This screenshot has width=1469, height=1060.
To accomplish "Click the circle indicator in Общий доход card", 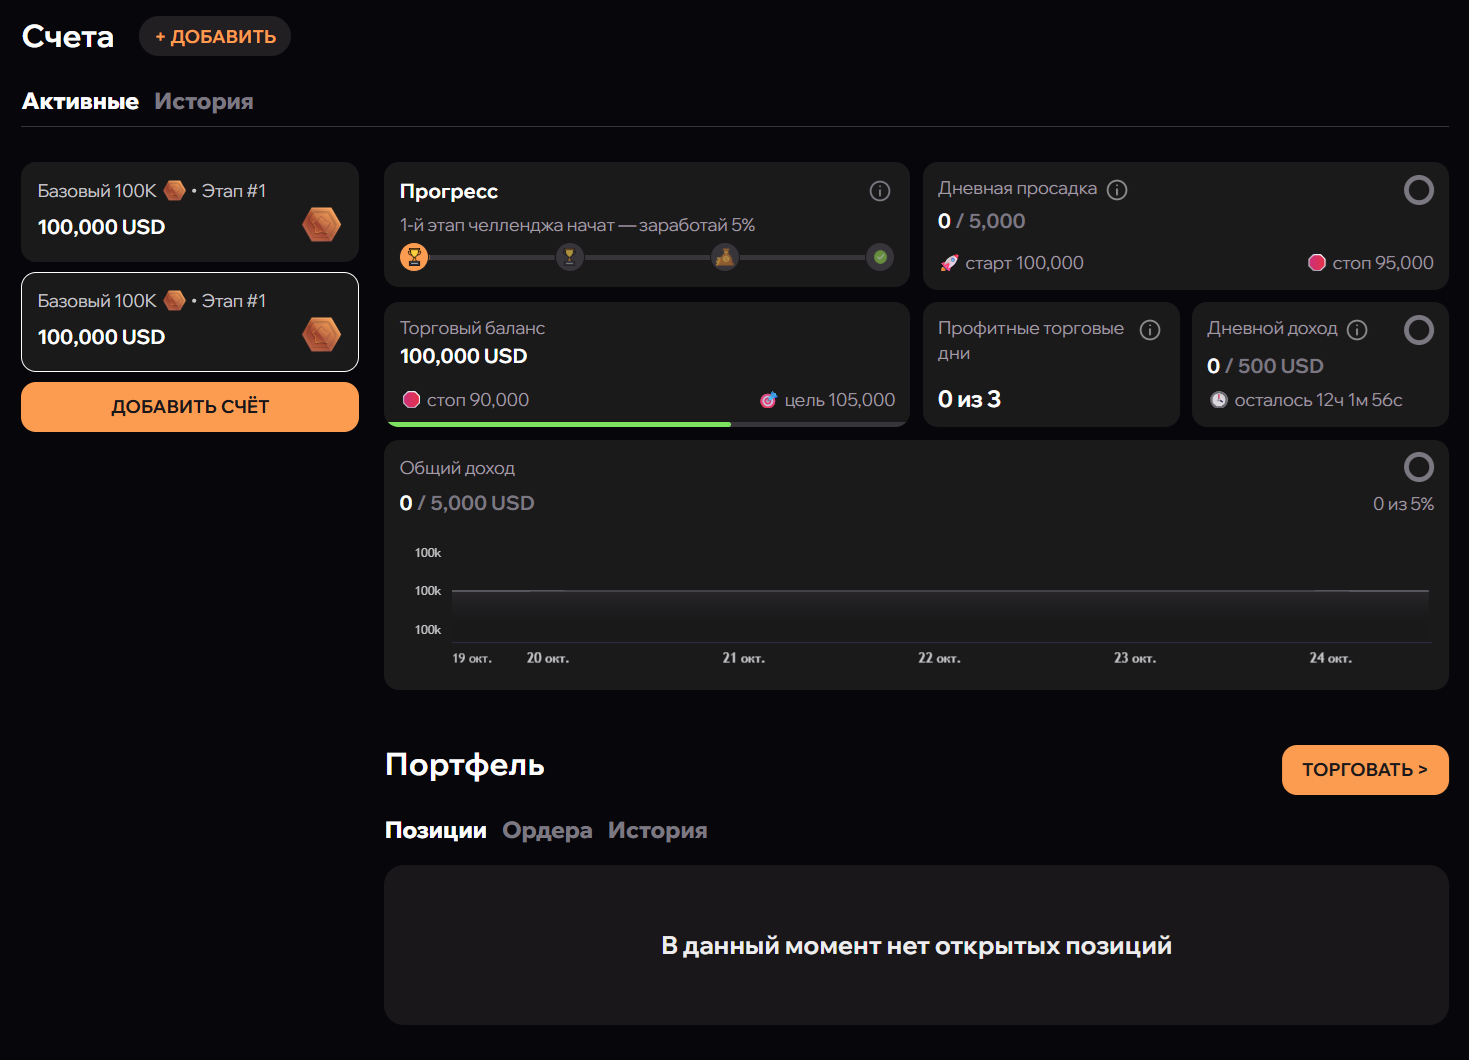I will coord(1418,467).
